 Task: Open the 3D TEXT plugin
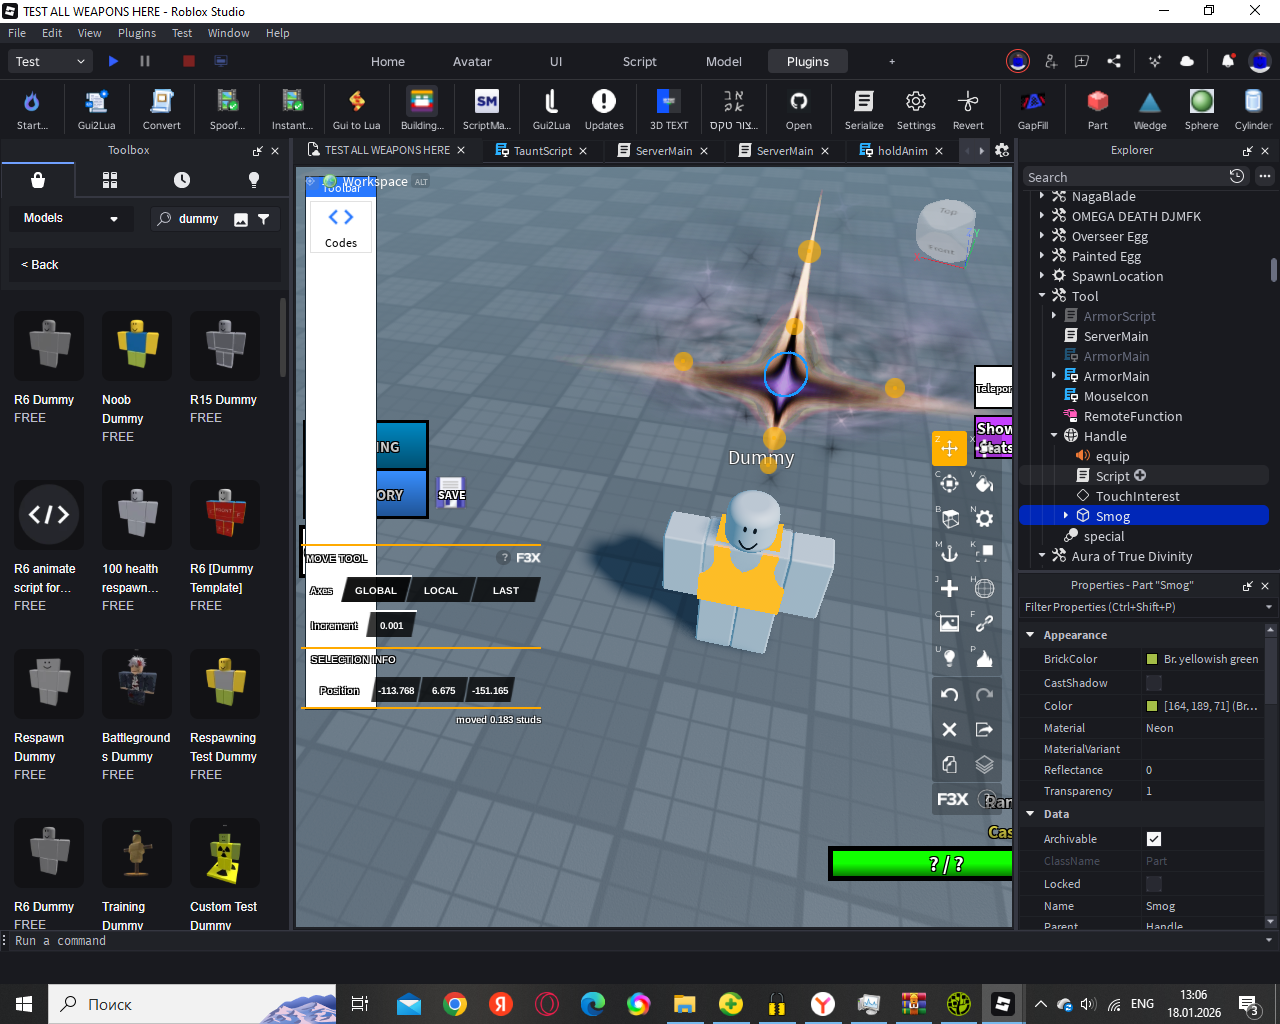click(669, 109)
